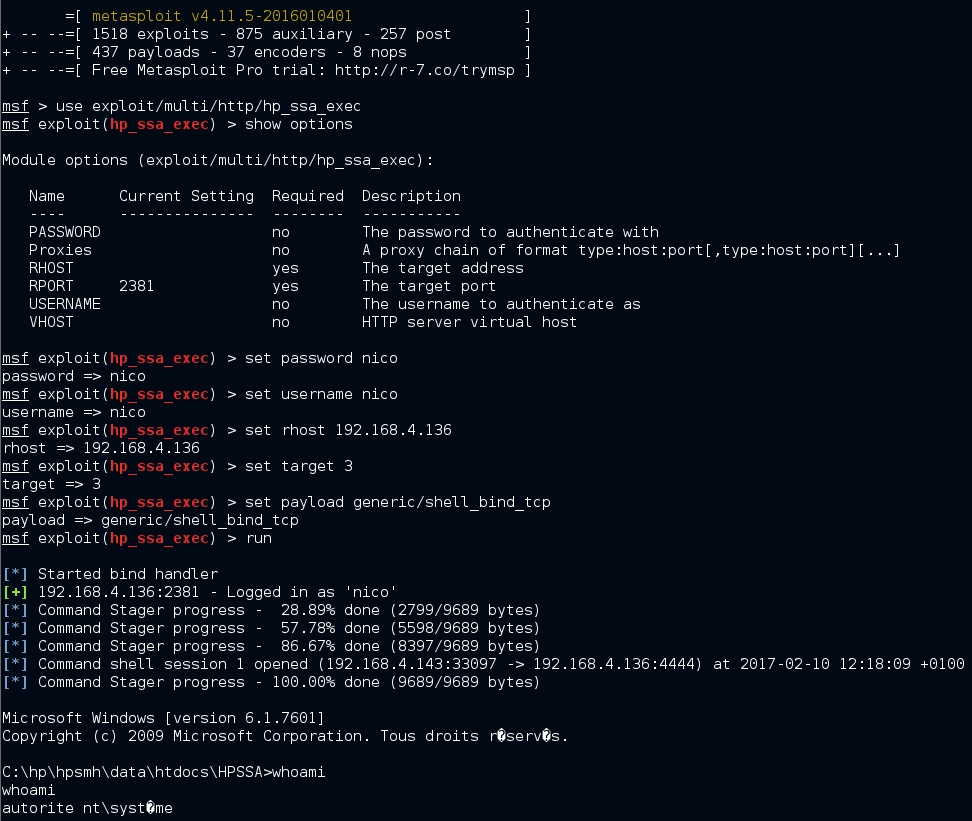Click "Command shell session 1 opened" text
This screenshot has height=821, width=972.
173,663
